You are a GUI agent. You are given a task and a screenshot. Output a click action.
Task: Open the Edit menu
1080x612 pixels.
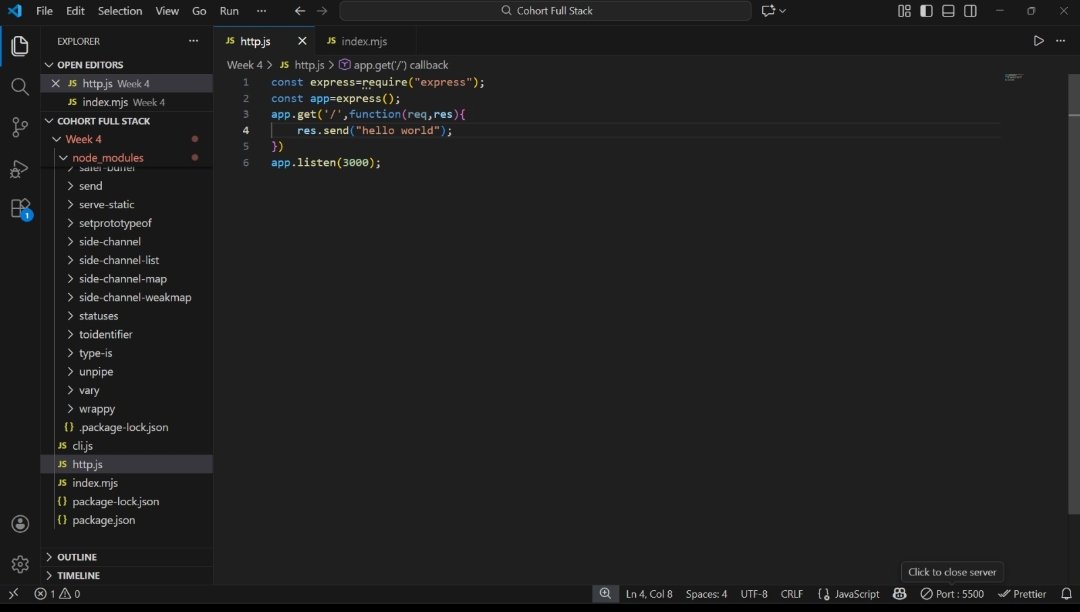tap(75, 11)
